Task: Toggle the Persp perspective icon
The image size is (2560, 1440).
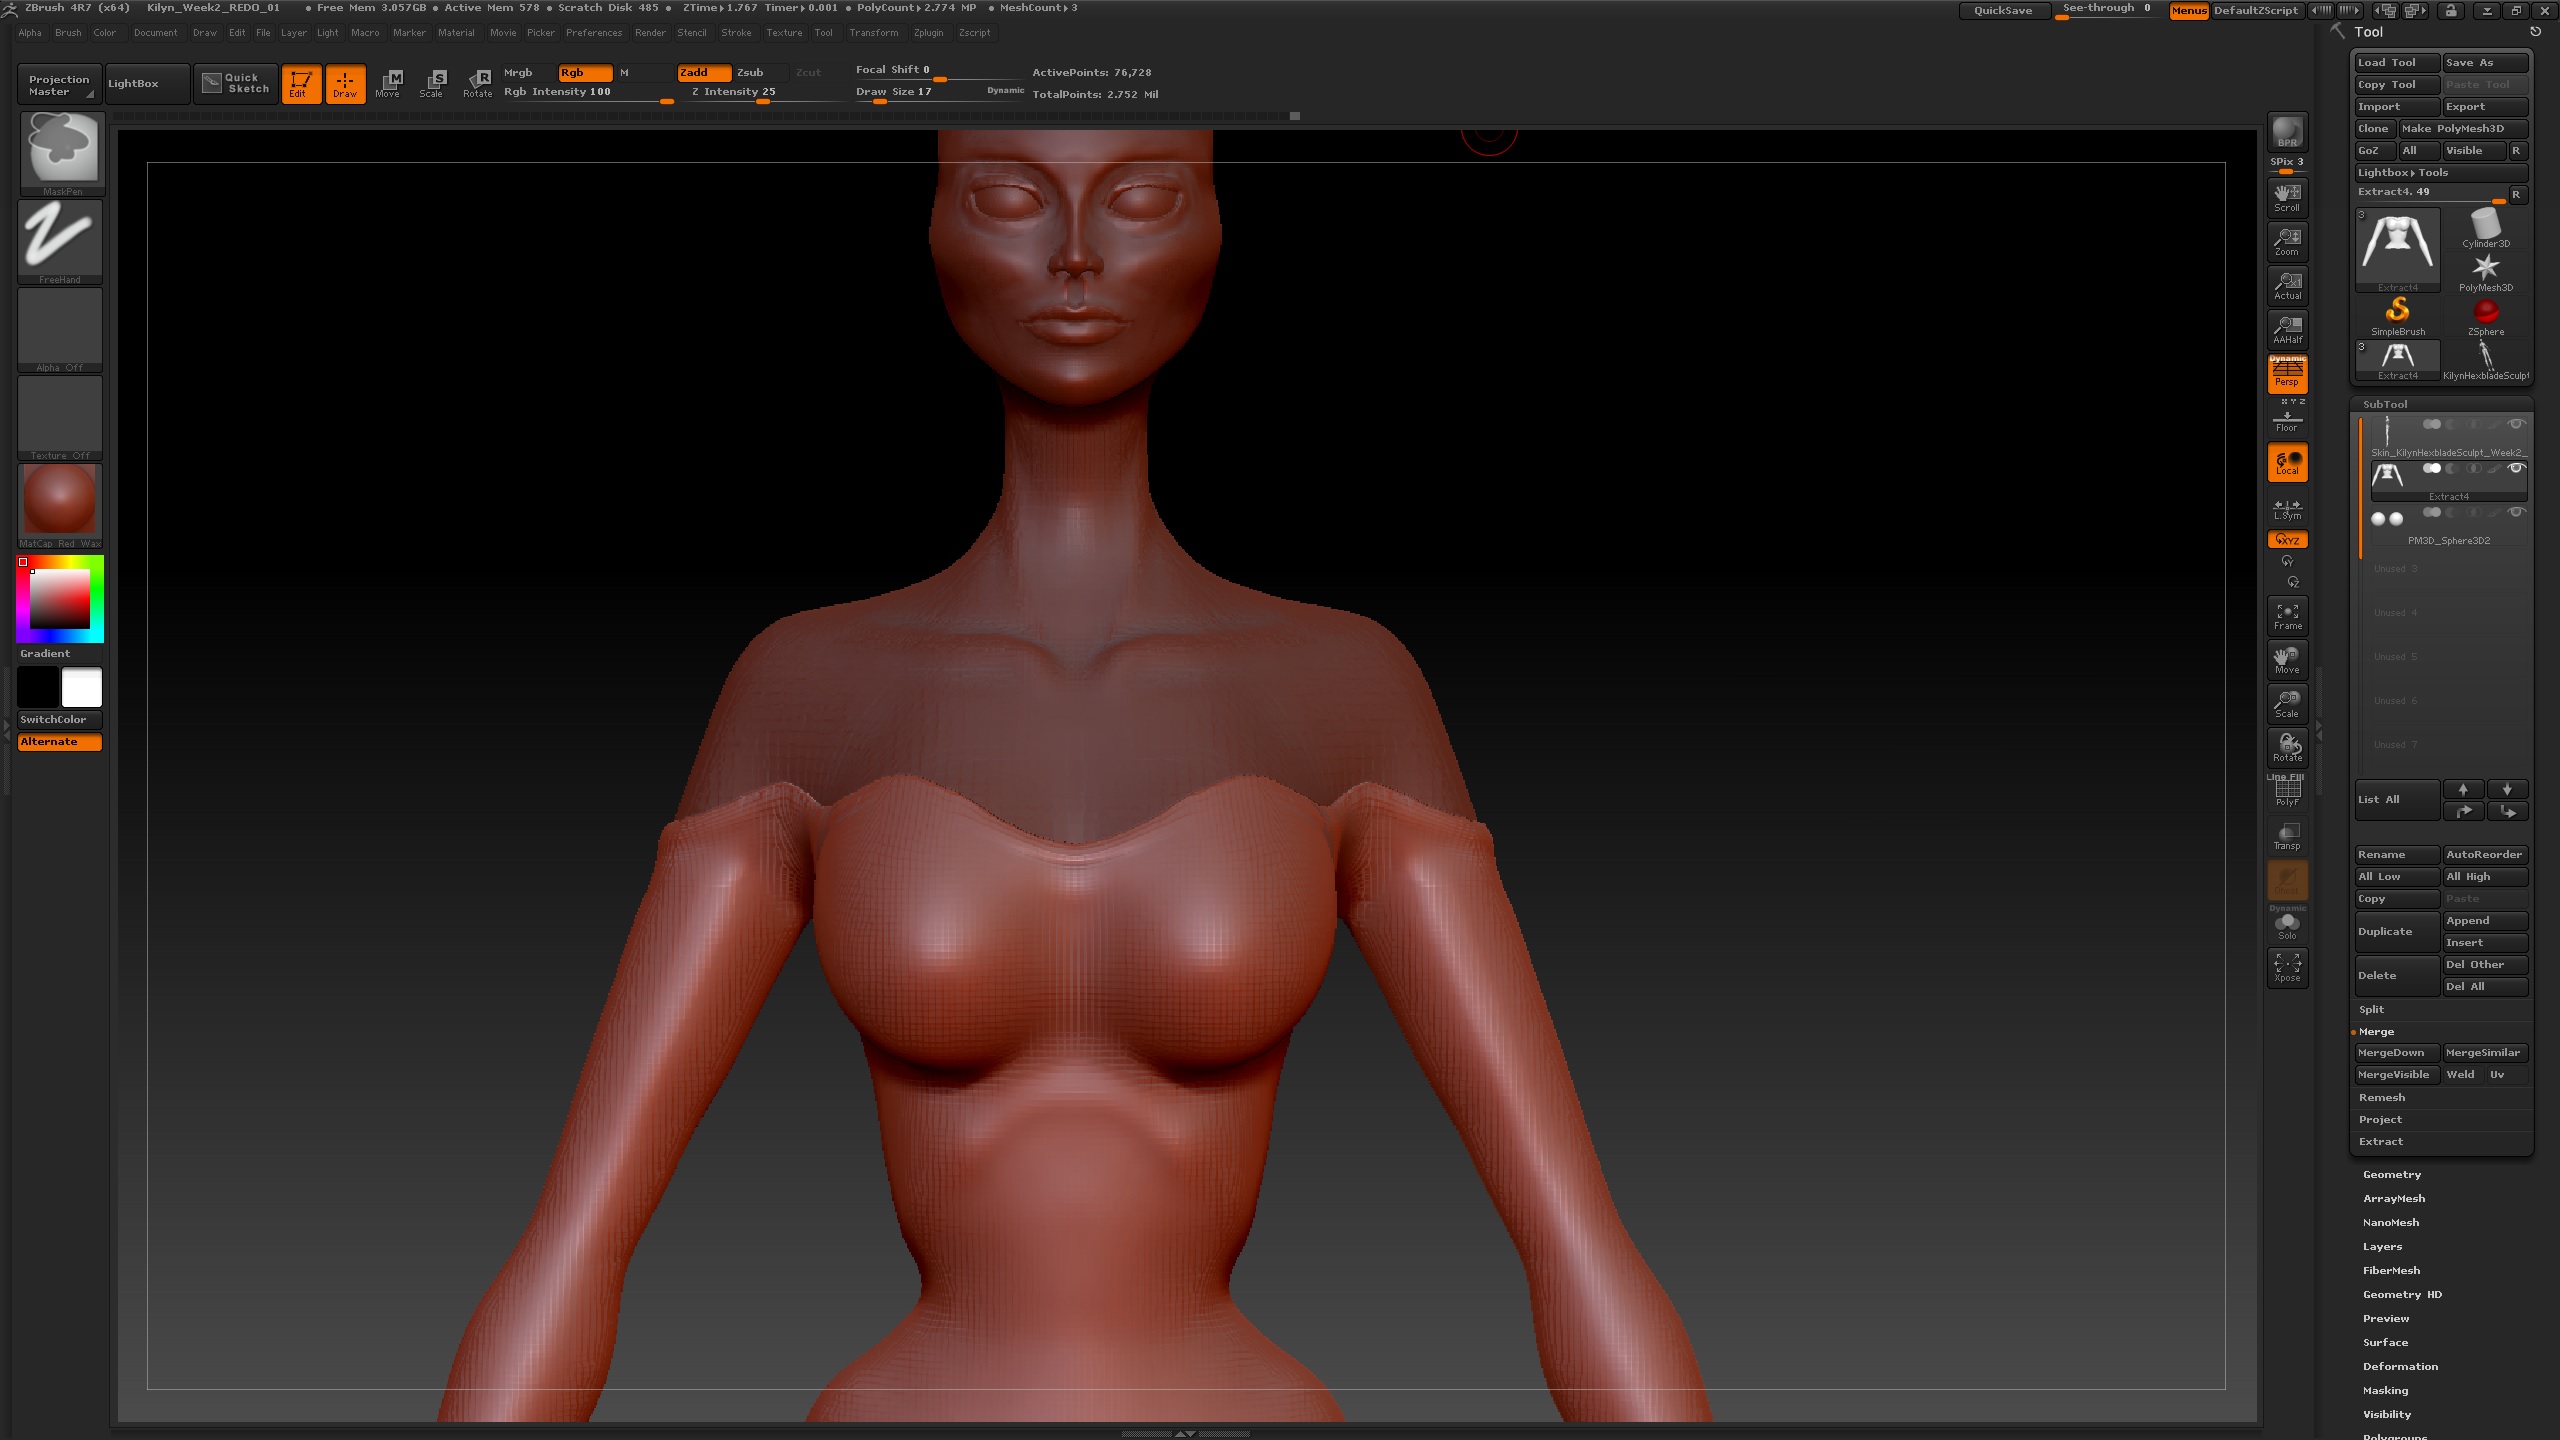Action: coord(2287,373)
